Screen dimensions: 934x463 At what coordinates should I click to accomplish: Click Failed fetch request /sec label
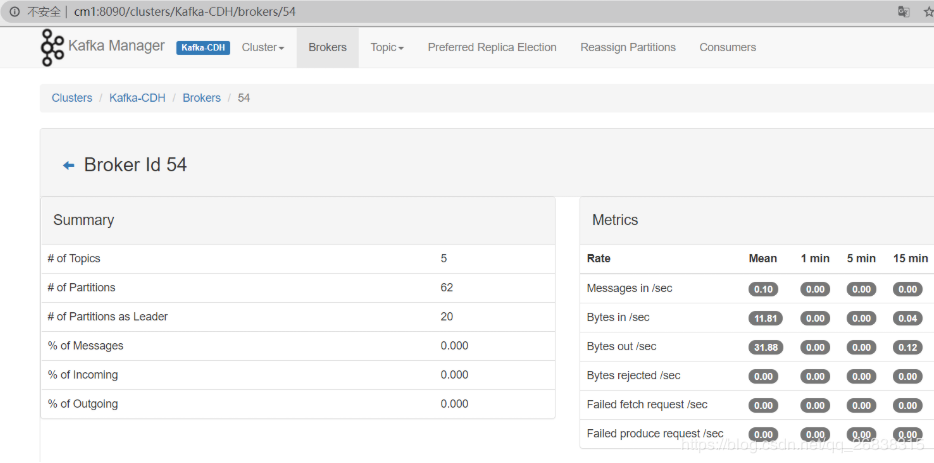coord(647,405)
